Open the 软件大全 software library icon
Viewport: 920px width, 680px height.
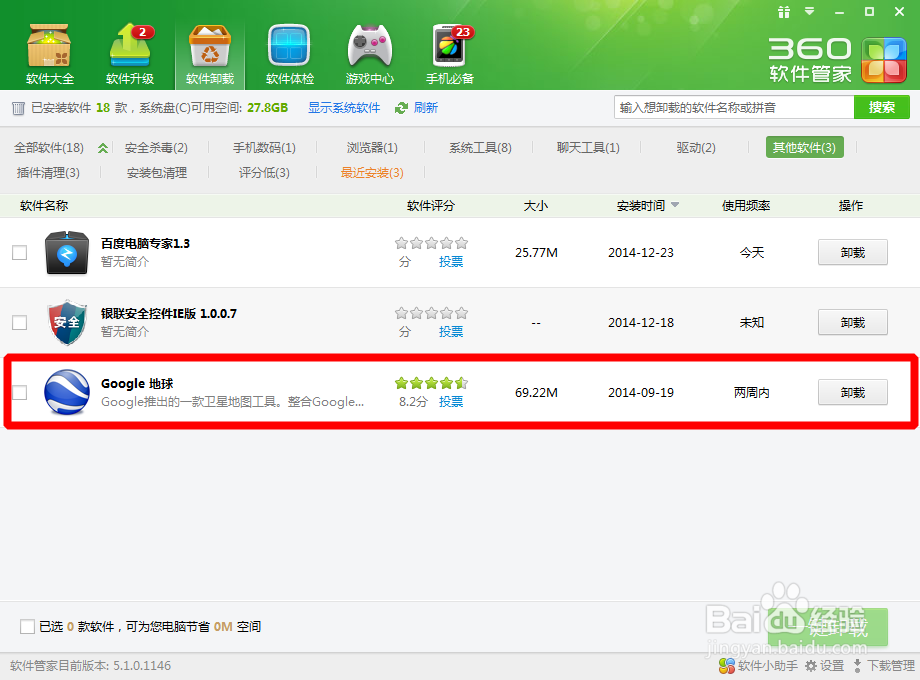point(50,54)
